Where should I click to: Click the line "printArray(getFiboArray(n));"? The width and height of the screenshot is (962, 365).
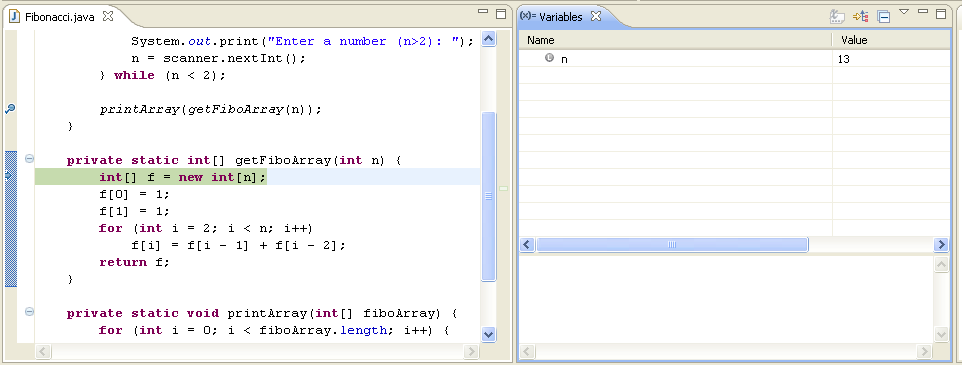click(210, 109)
